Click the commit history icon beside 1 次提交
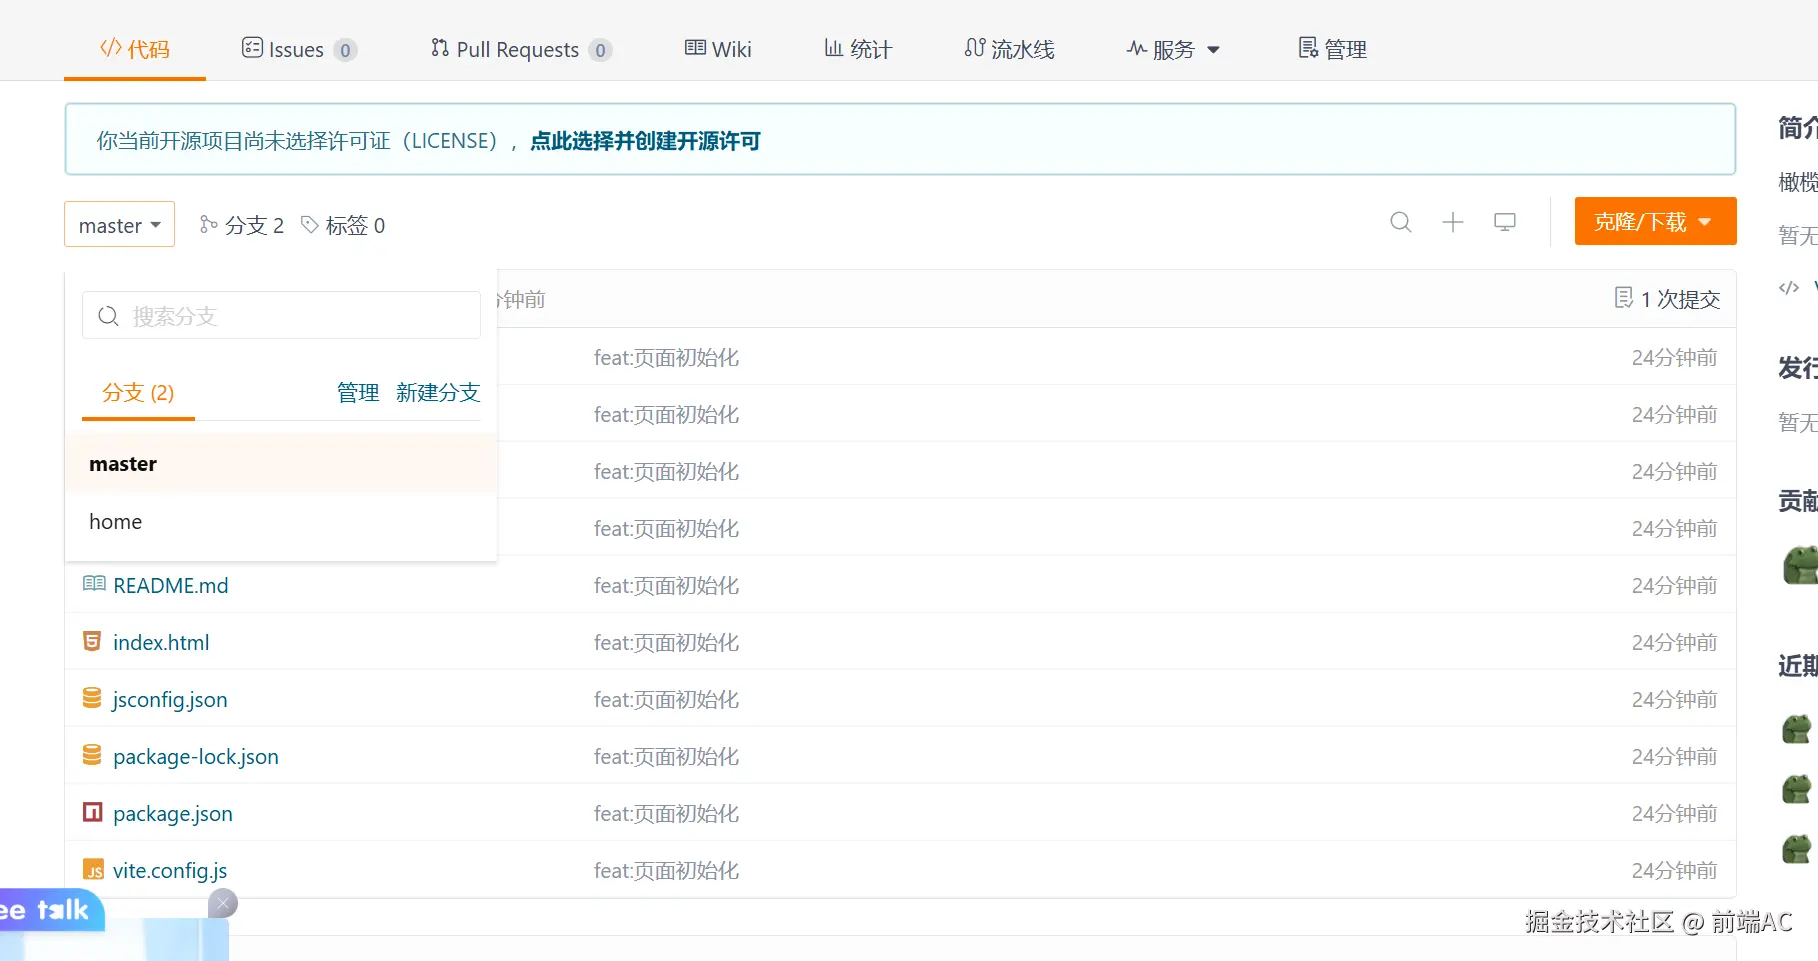 [1623, 298]
